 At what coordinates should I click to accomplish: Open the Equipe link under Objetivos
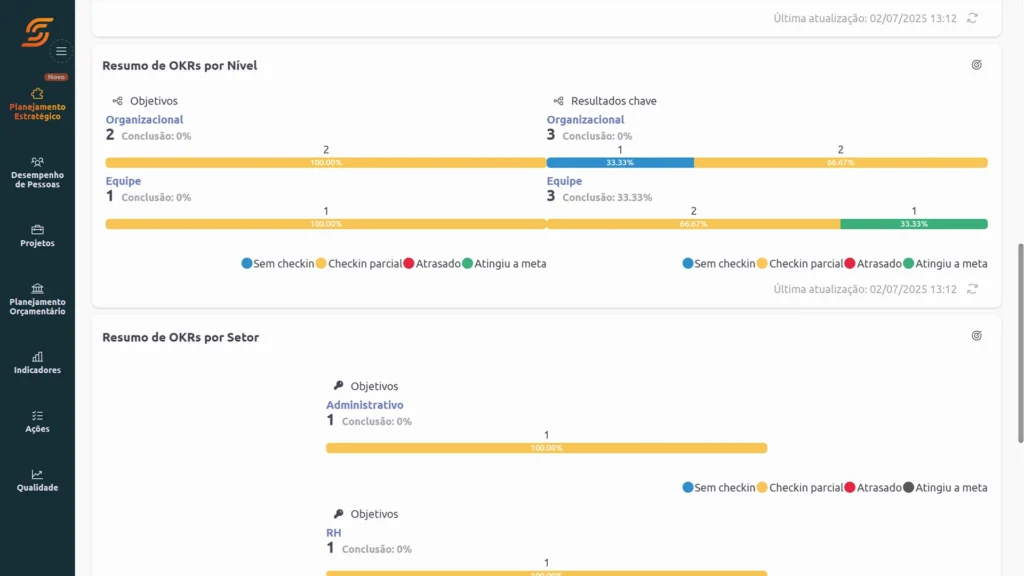[x=123, y=181]
